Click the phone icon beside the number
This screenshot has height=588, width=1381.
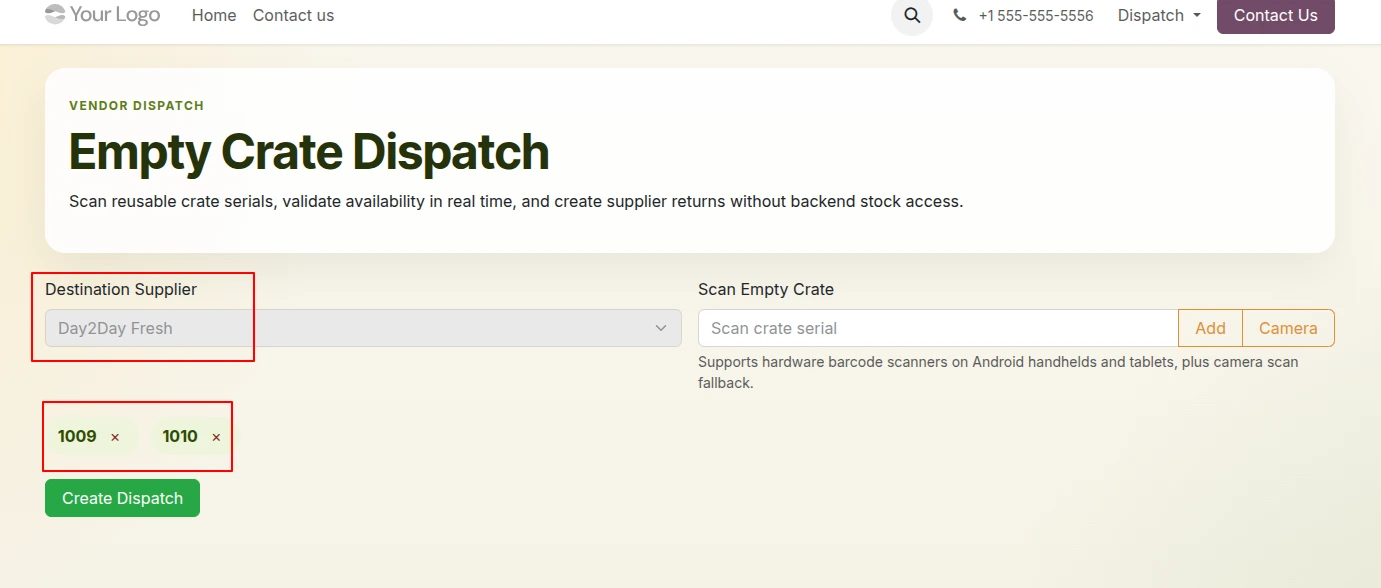point(960,15)
